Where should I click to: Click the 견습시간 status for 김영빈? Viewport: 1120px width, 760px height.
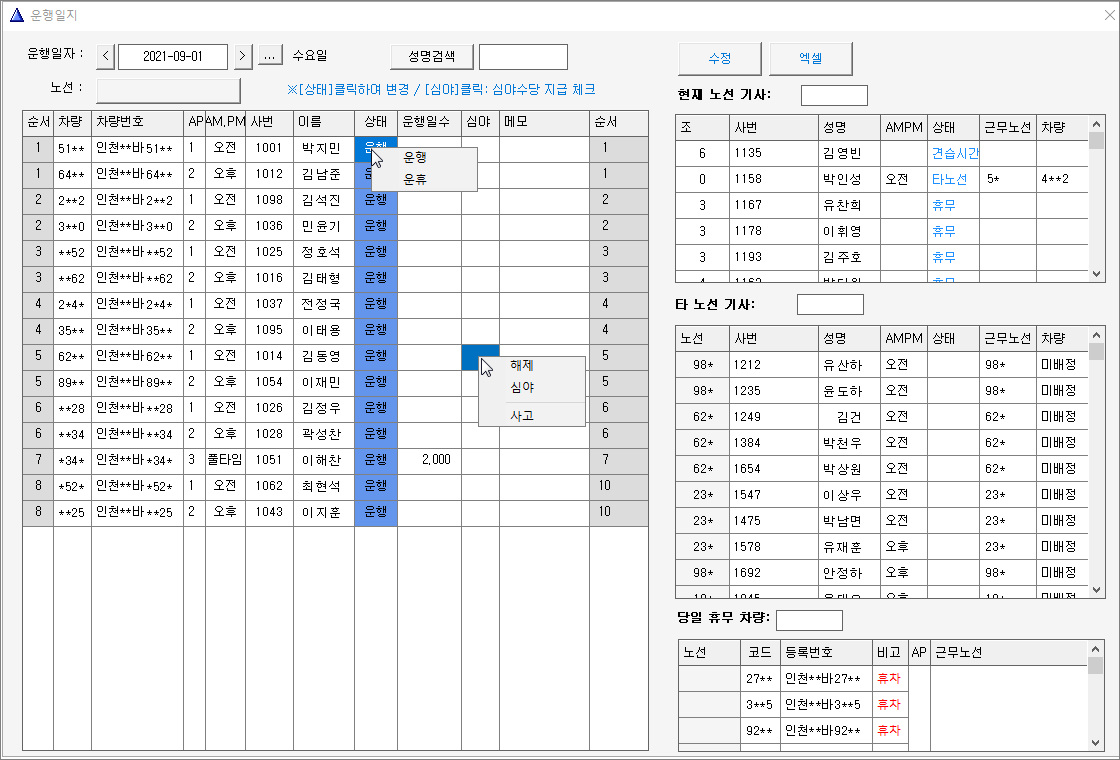(954, 153)
